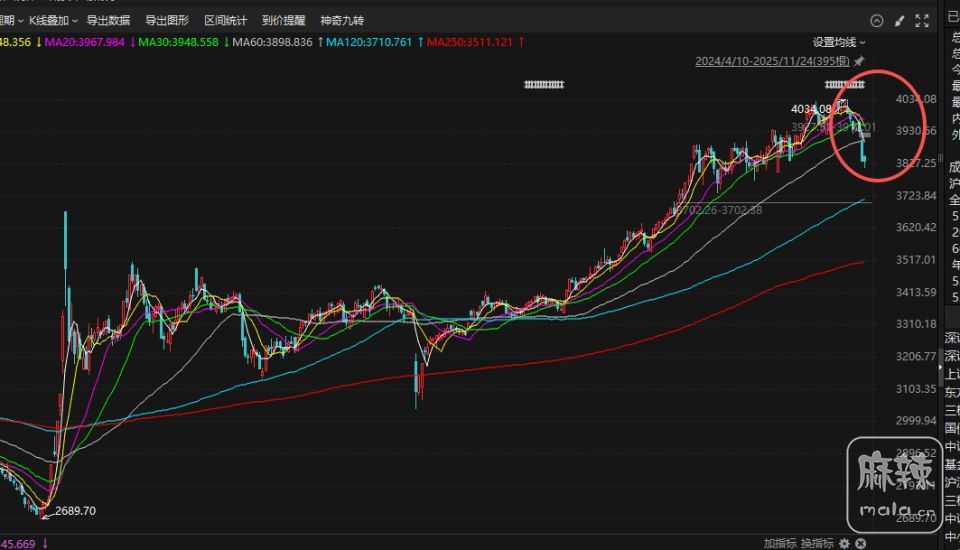Click the circled up-arrow collapse icon
The height and width of the screenshot is (550, 960).
tap(877, 20)
